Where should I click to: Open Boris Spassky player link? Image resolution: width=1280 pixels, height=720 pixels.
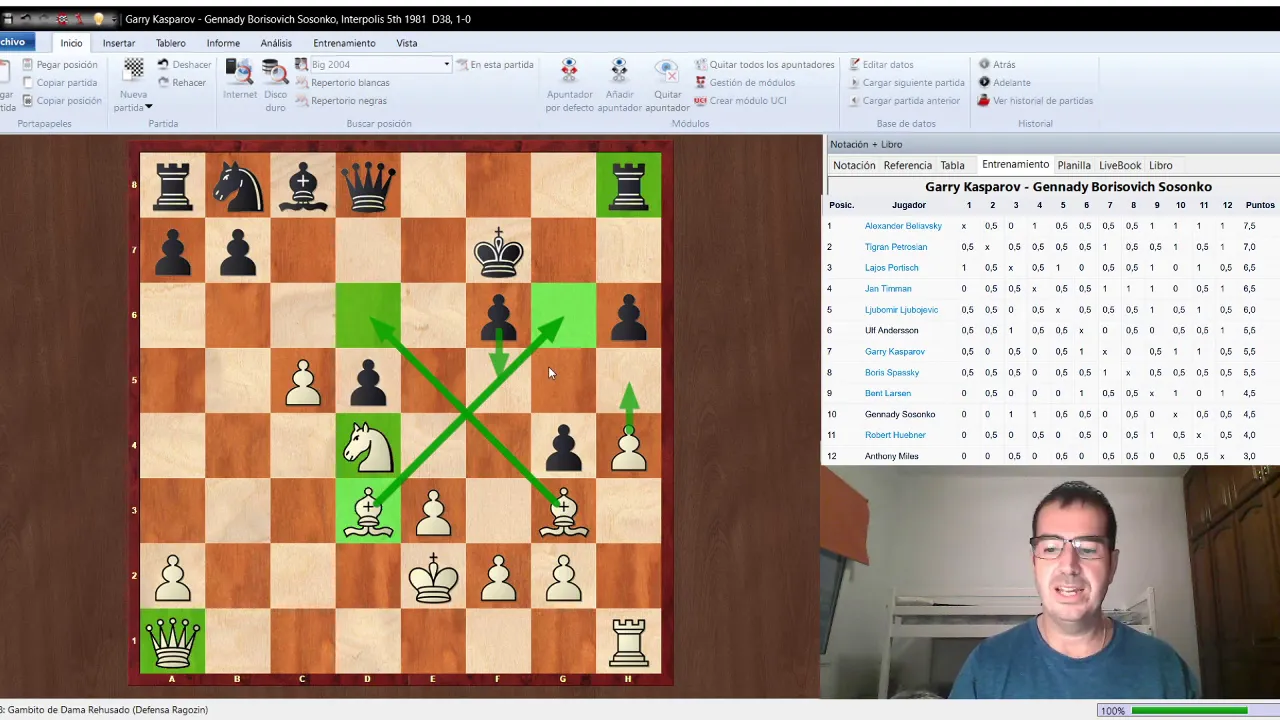(892, 373)
